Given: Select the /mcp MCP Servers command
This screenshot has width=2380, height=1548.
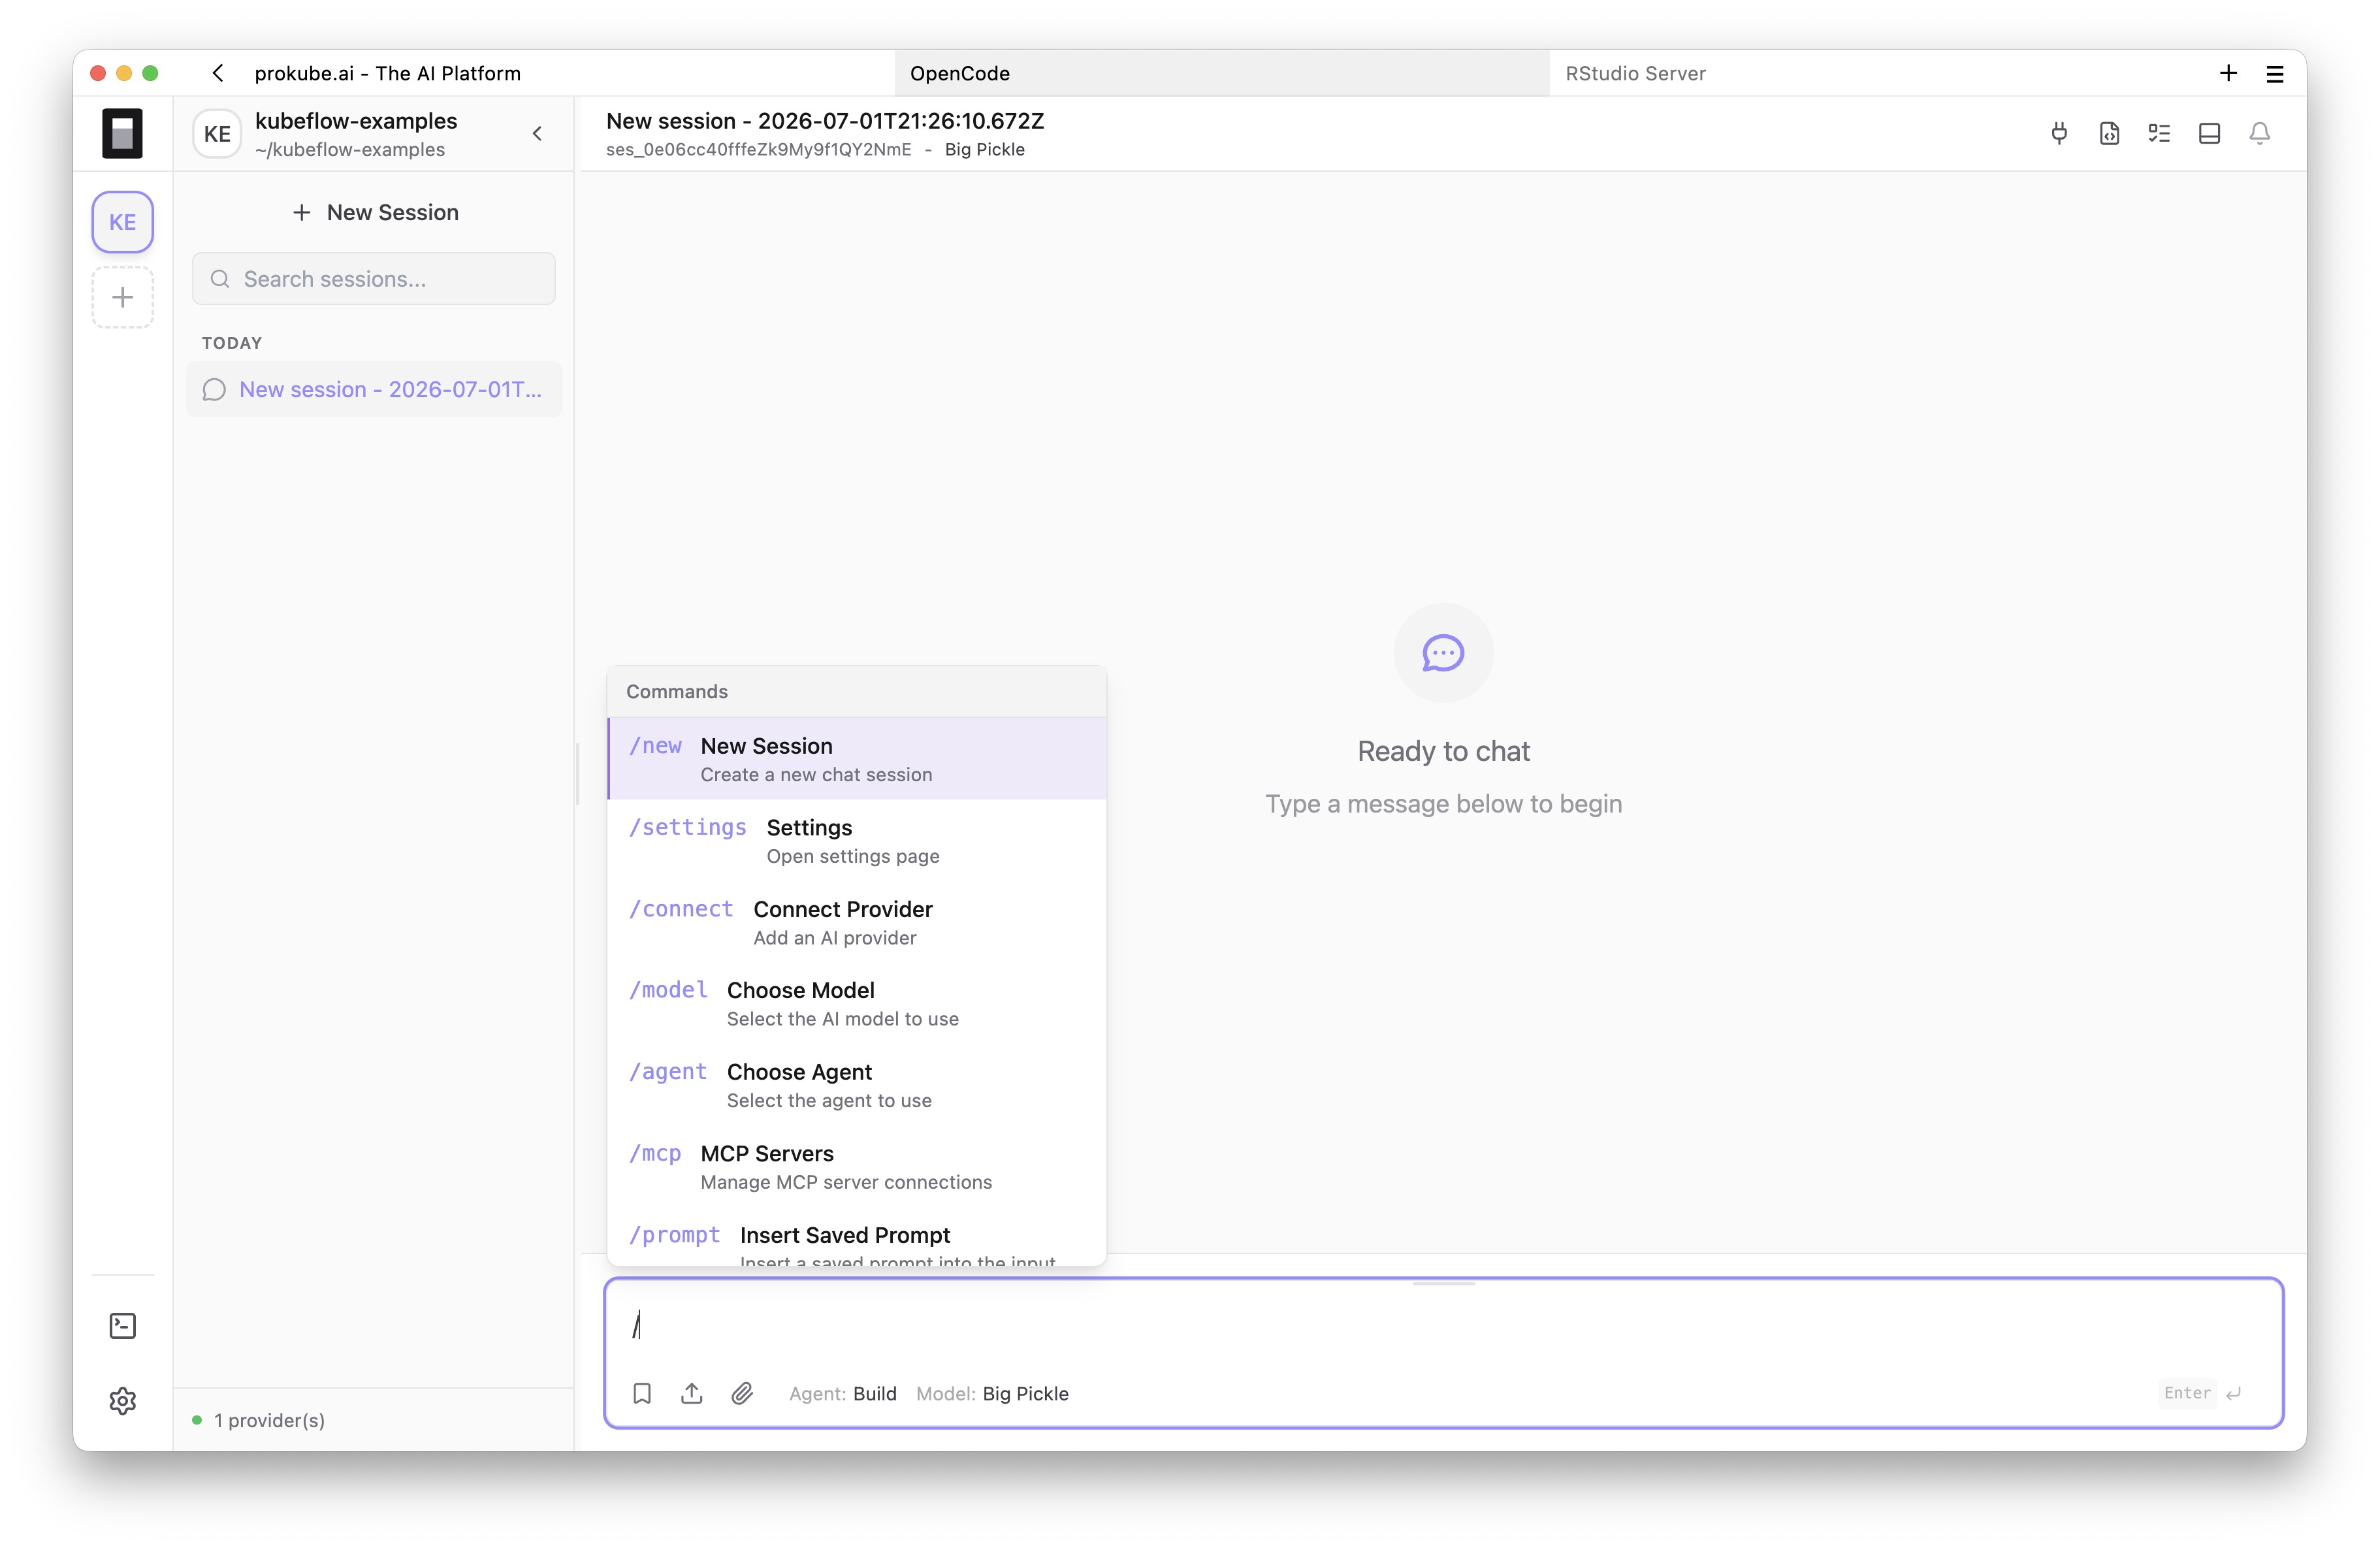Looking at the screenshot, I should [857, 1166].
